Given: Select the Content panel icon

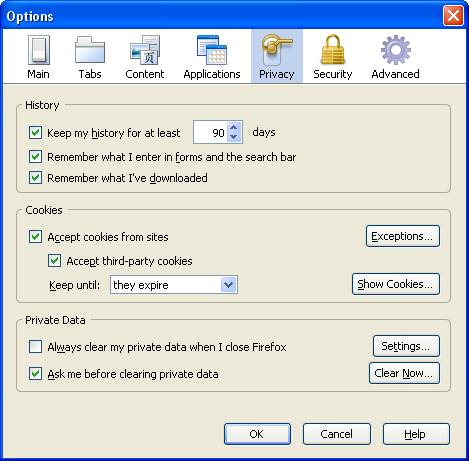Looking at the screenshot, I should click(x=145, y=50).
